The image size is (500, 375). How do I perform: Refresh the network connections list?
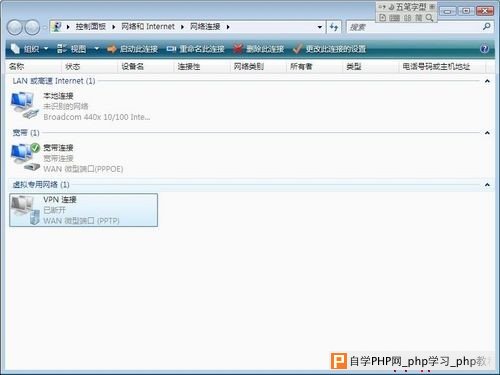pos(334,27)
